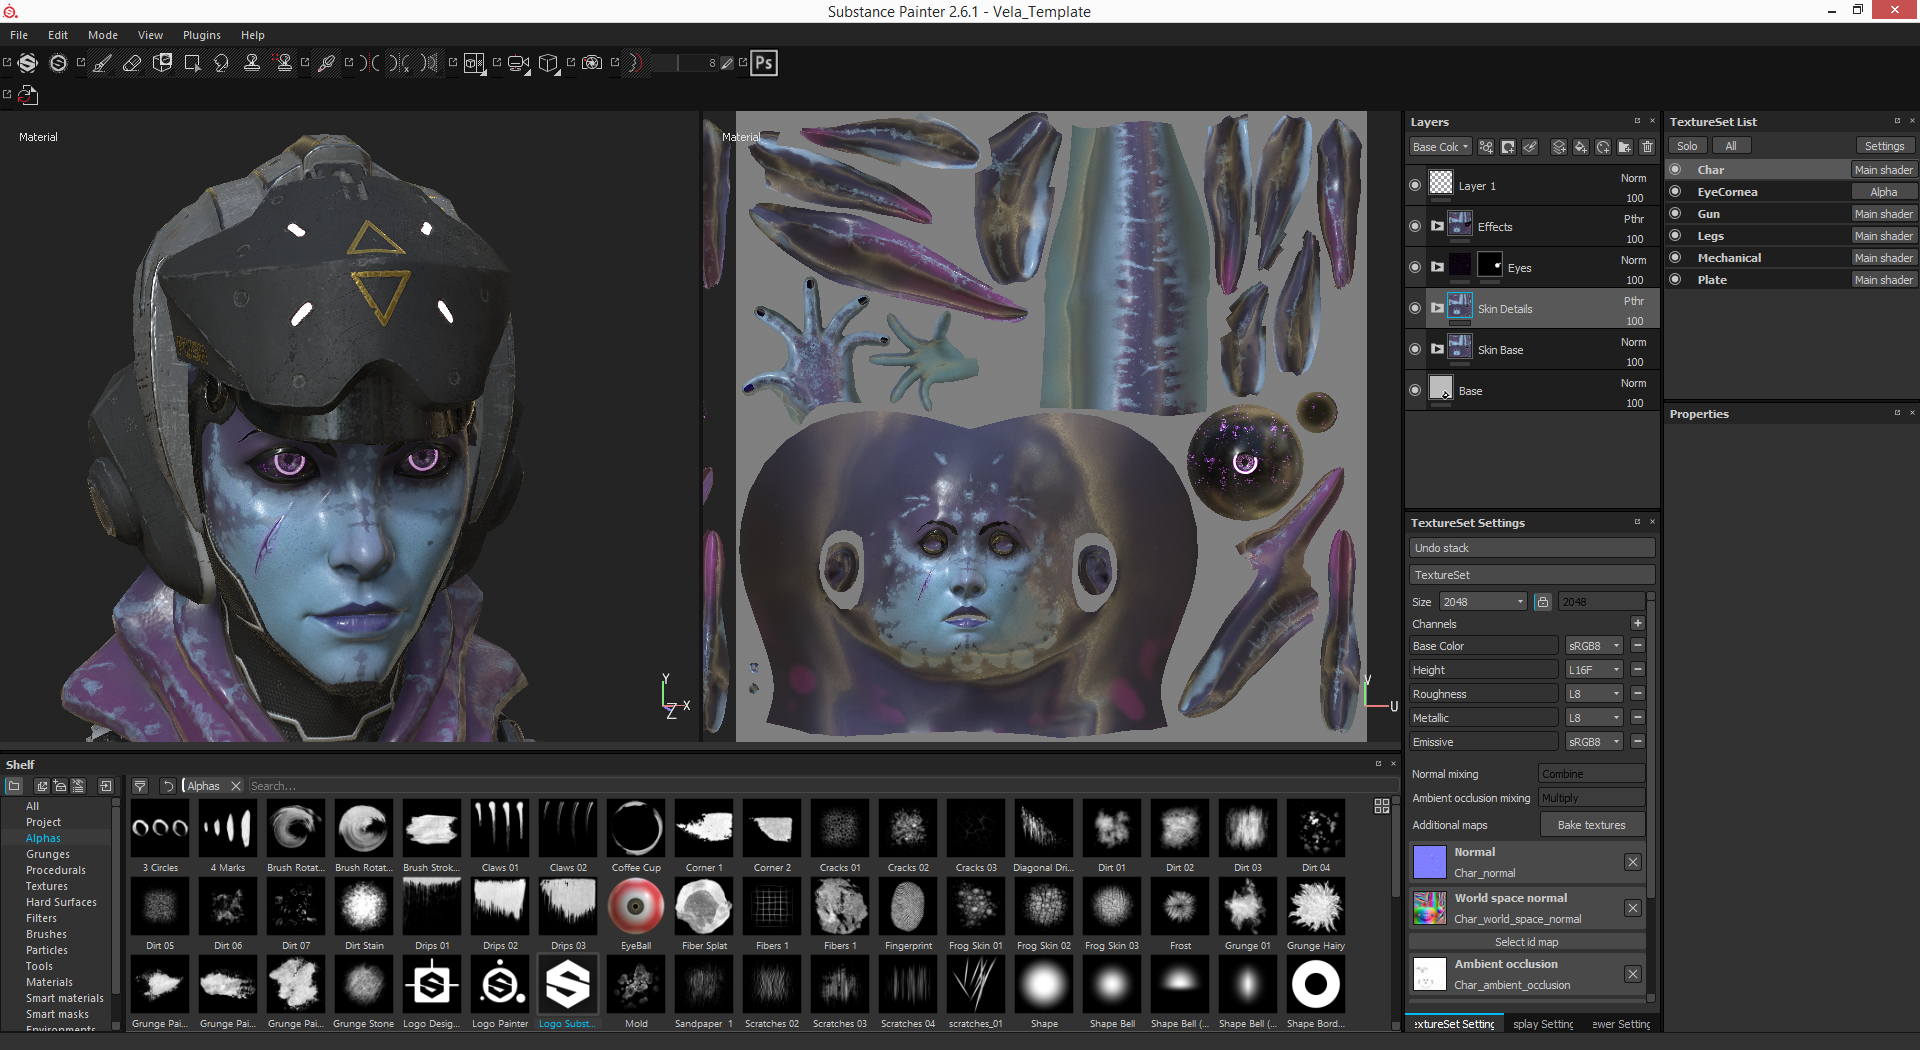1920x1050 pixels.
Task: Open the 3D/2D viewport layout options
Action: click(474, 63)
